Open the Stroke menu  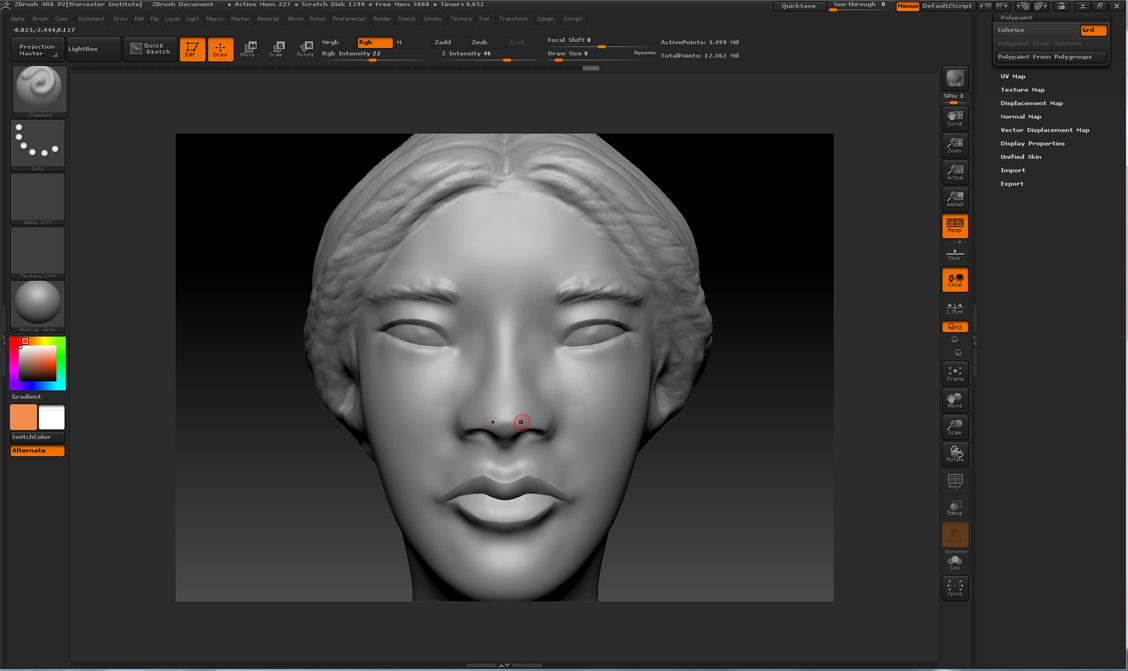pos(432,19)
